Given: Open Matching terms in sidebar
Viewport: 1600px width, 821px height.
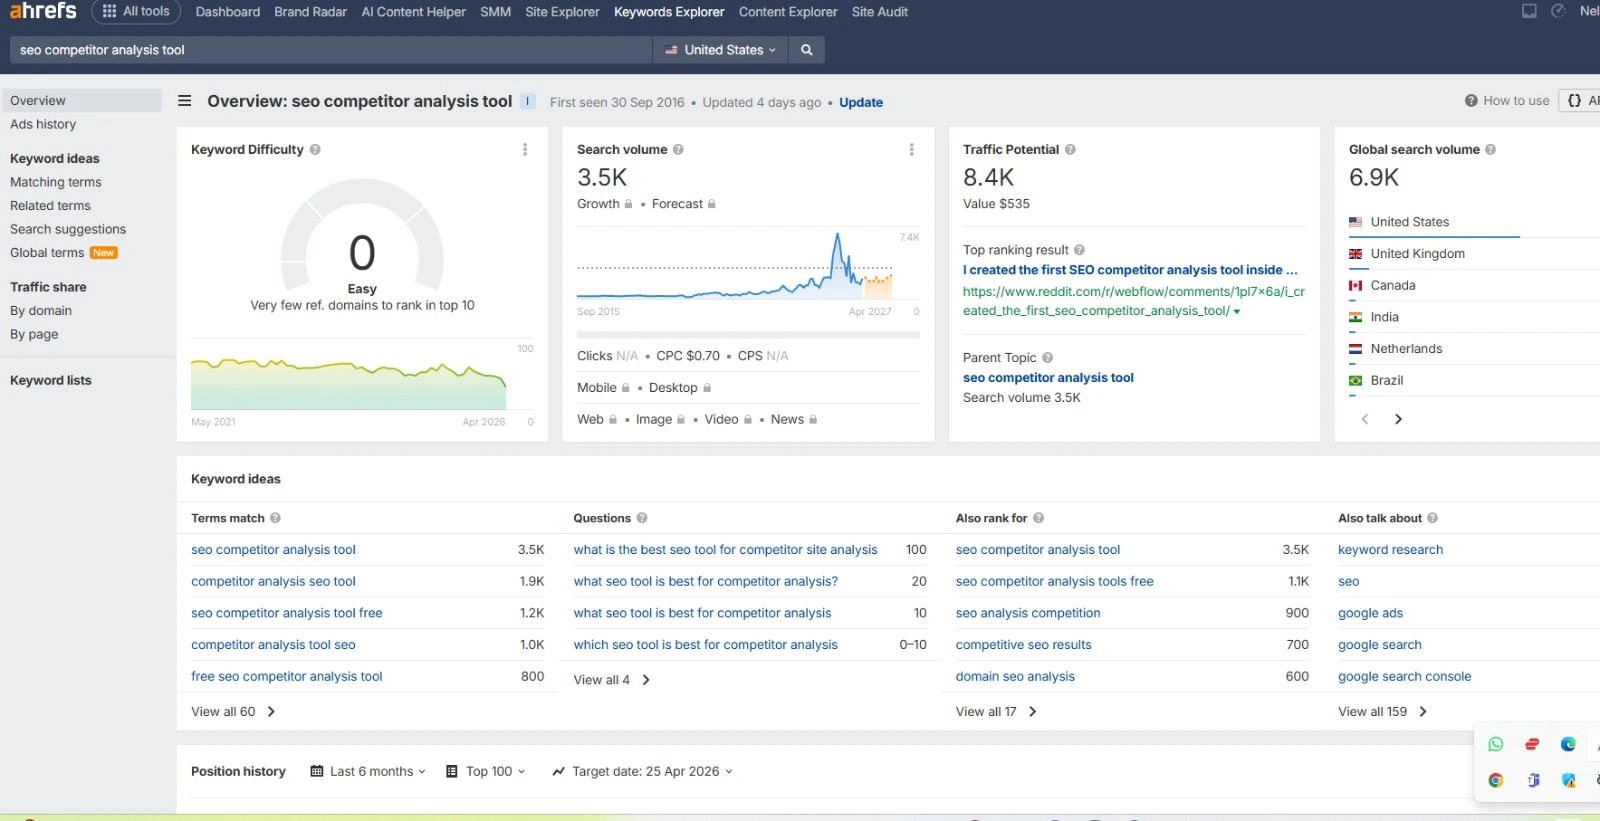Looking at the screenshot, I should click(x=56, y=182).
